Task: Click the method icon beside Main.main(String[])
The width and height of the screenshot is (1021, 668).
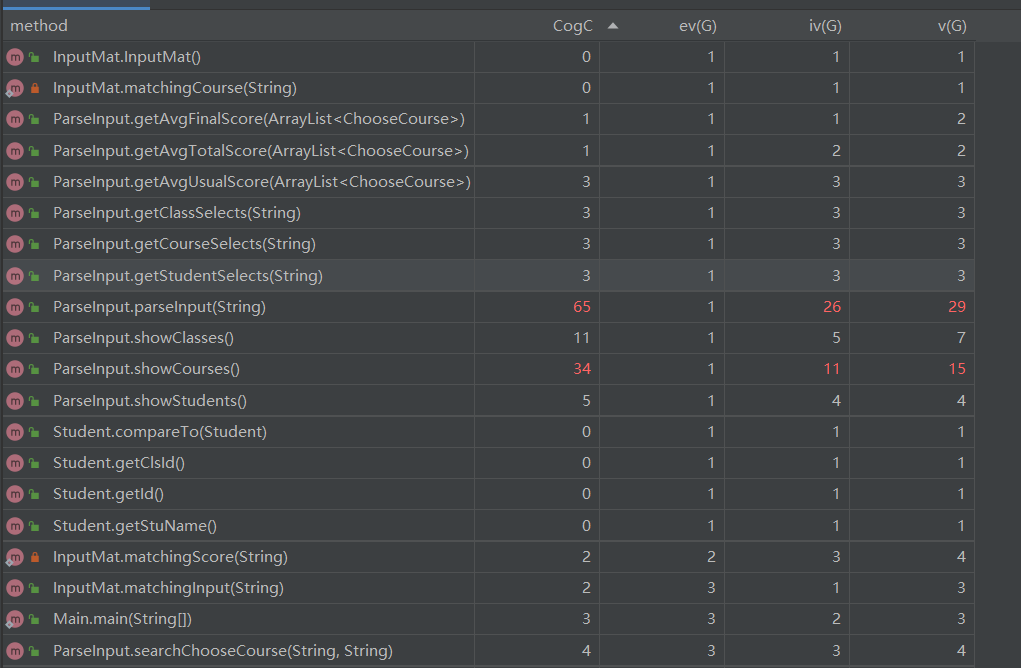Action: (x=15, y=619)
